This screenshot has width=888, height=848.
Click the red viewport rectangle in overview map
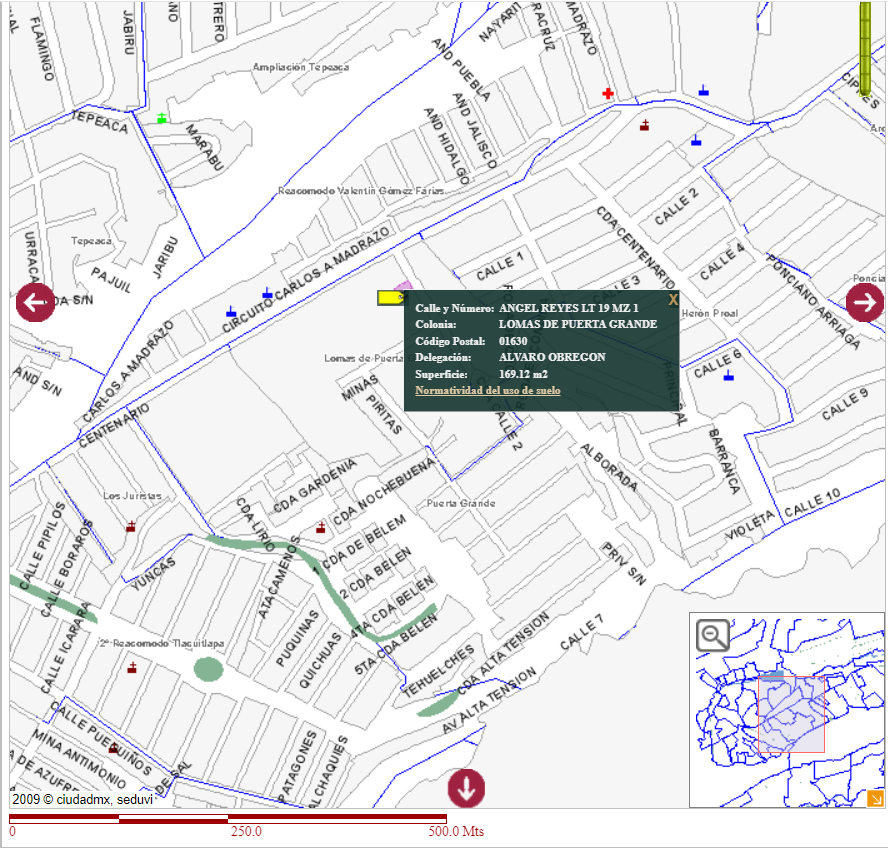pos(791,714)
